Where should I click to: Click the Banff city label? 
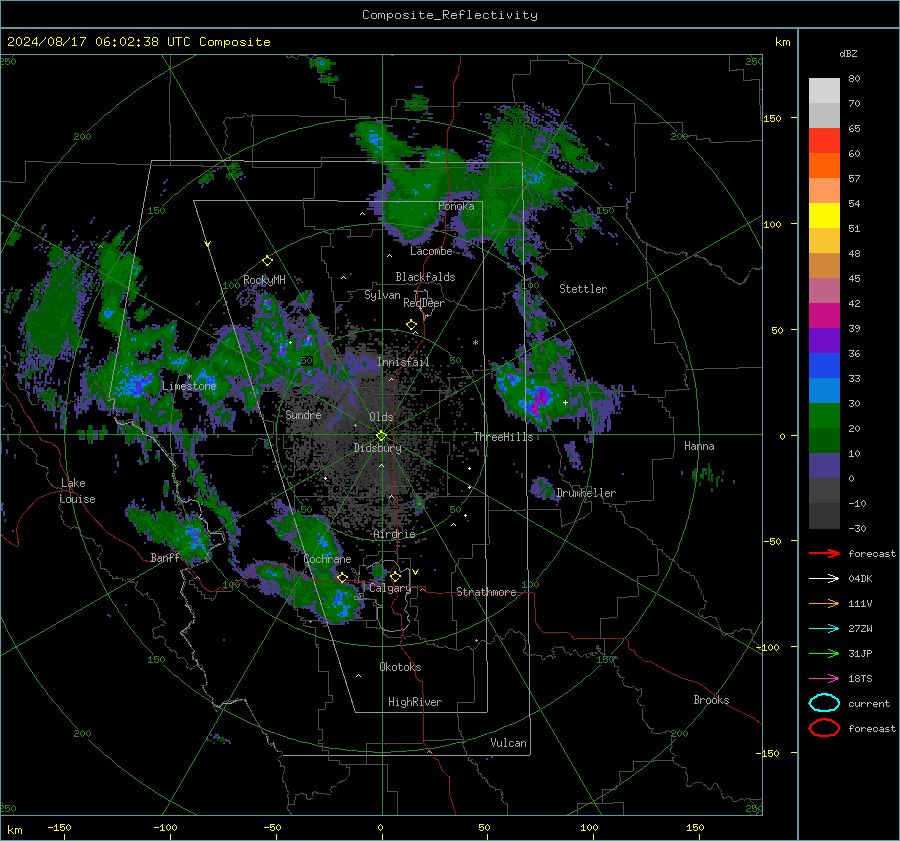pyautogui.click(x=165, y=558)
